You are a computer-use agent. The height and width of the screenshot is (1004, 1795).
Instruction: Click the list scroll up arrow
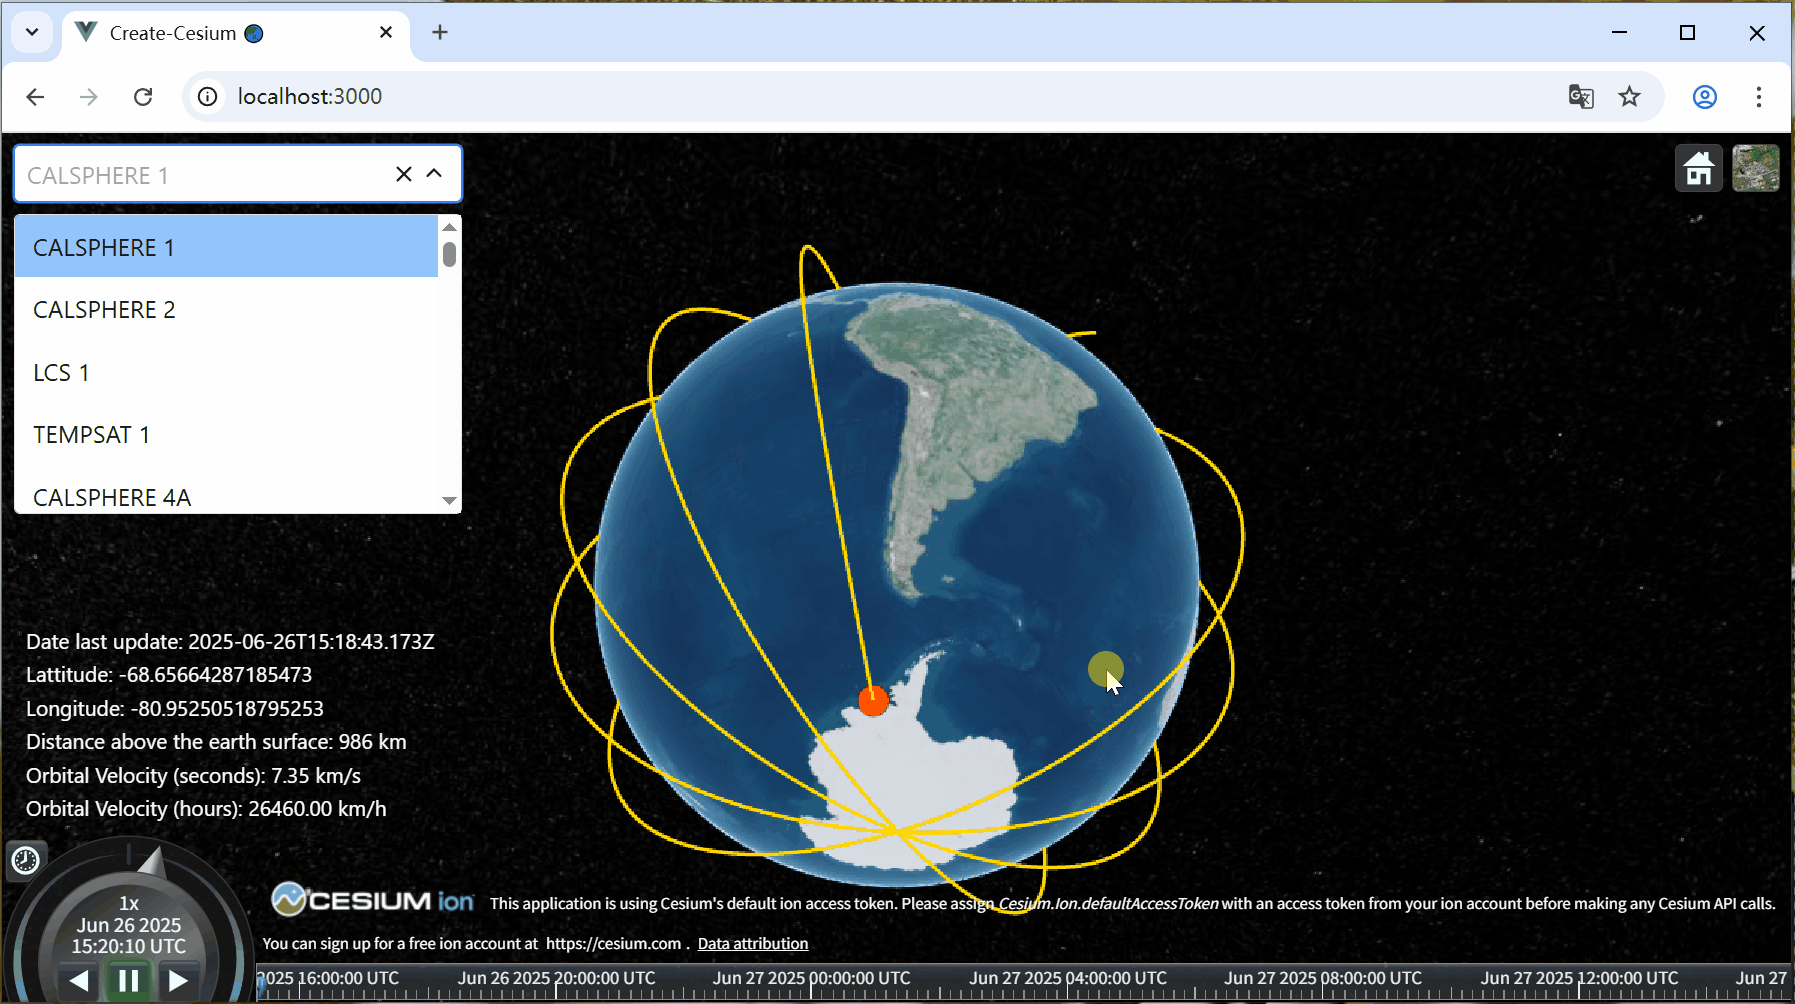[x=450, y=227]
